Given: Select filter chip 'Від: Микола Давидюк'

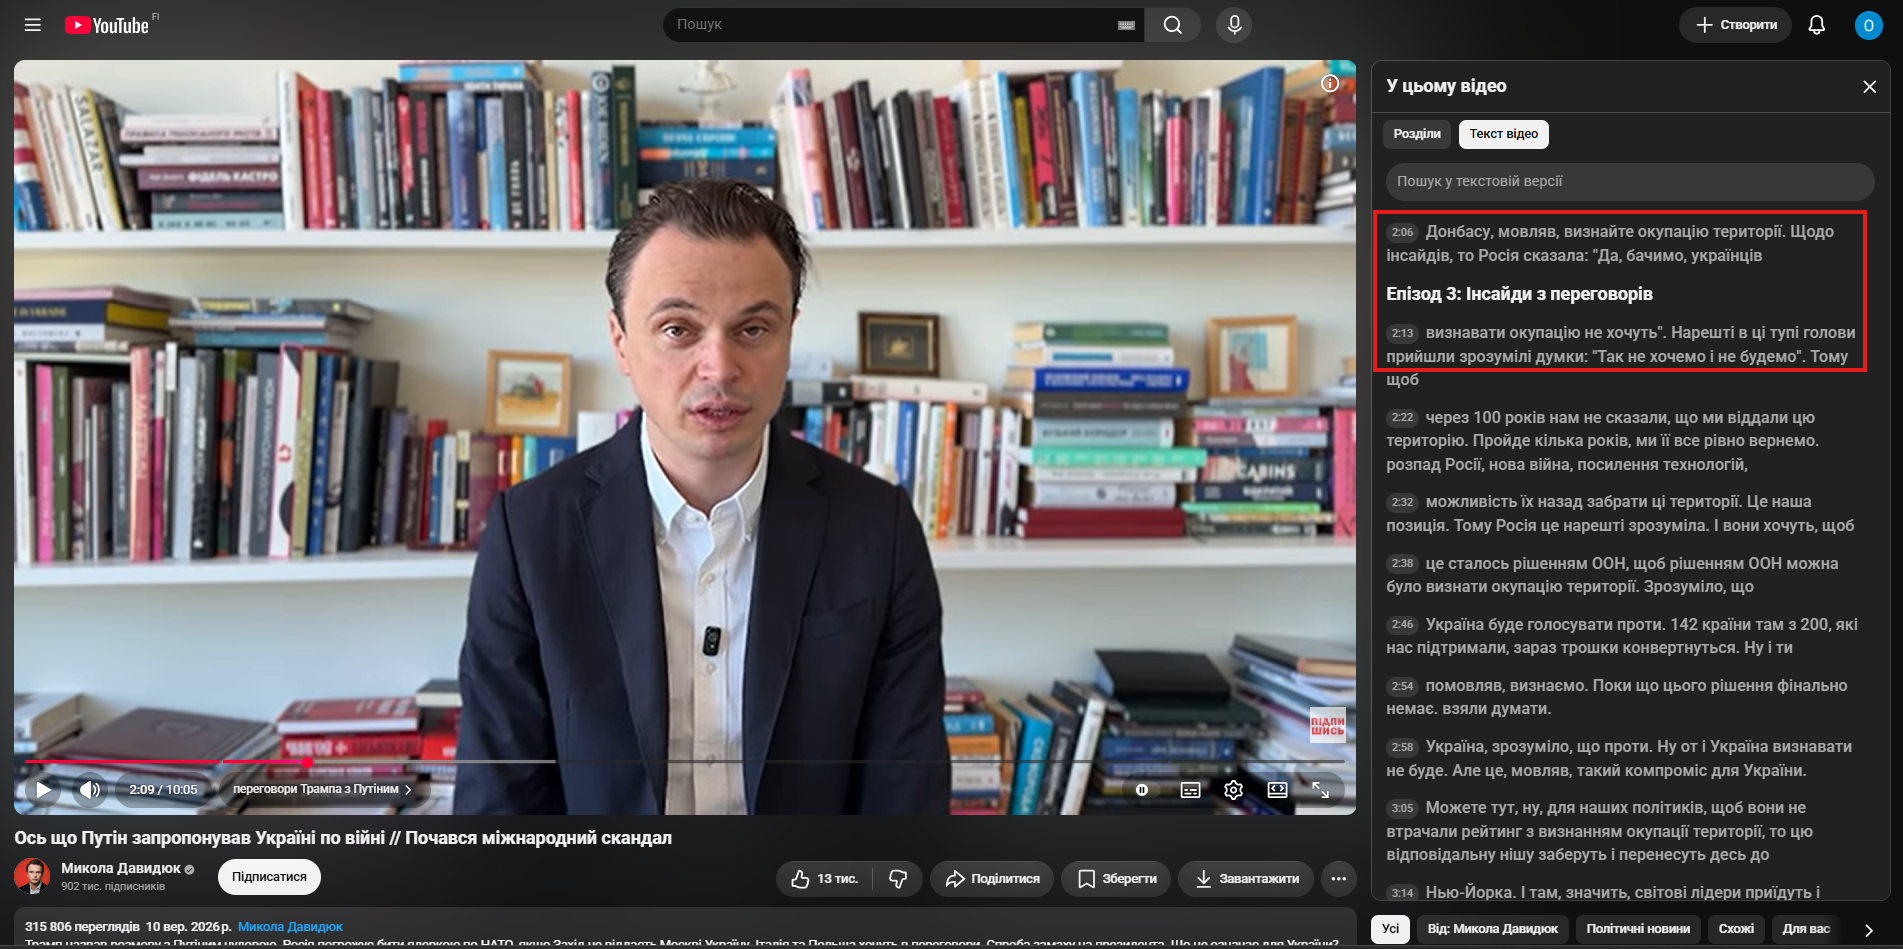Looking at the screenshot, I should [1492, 929].
